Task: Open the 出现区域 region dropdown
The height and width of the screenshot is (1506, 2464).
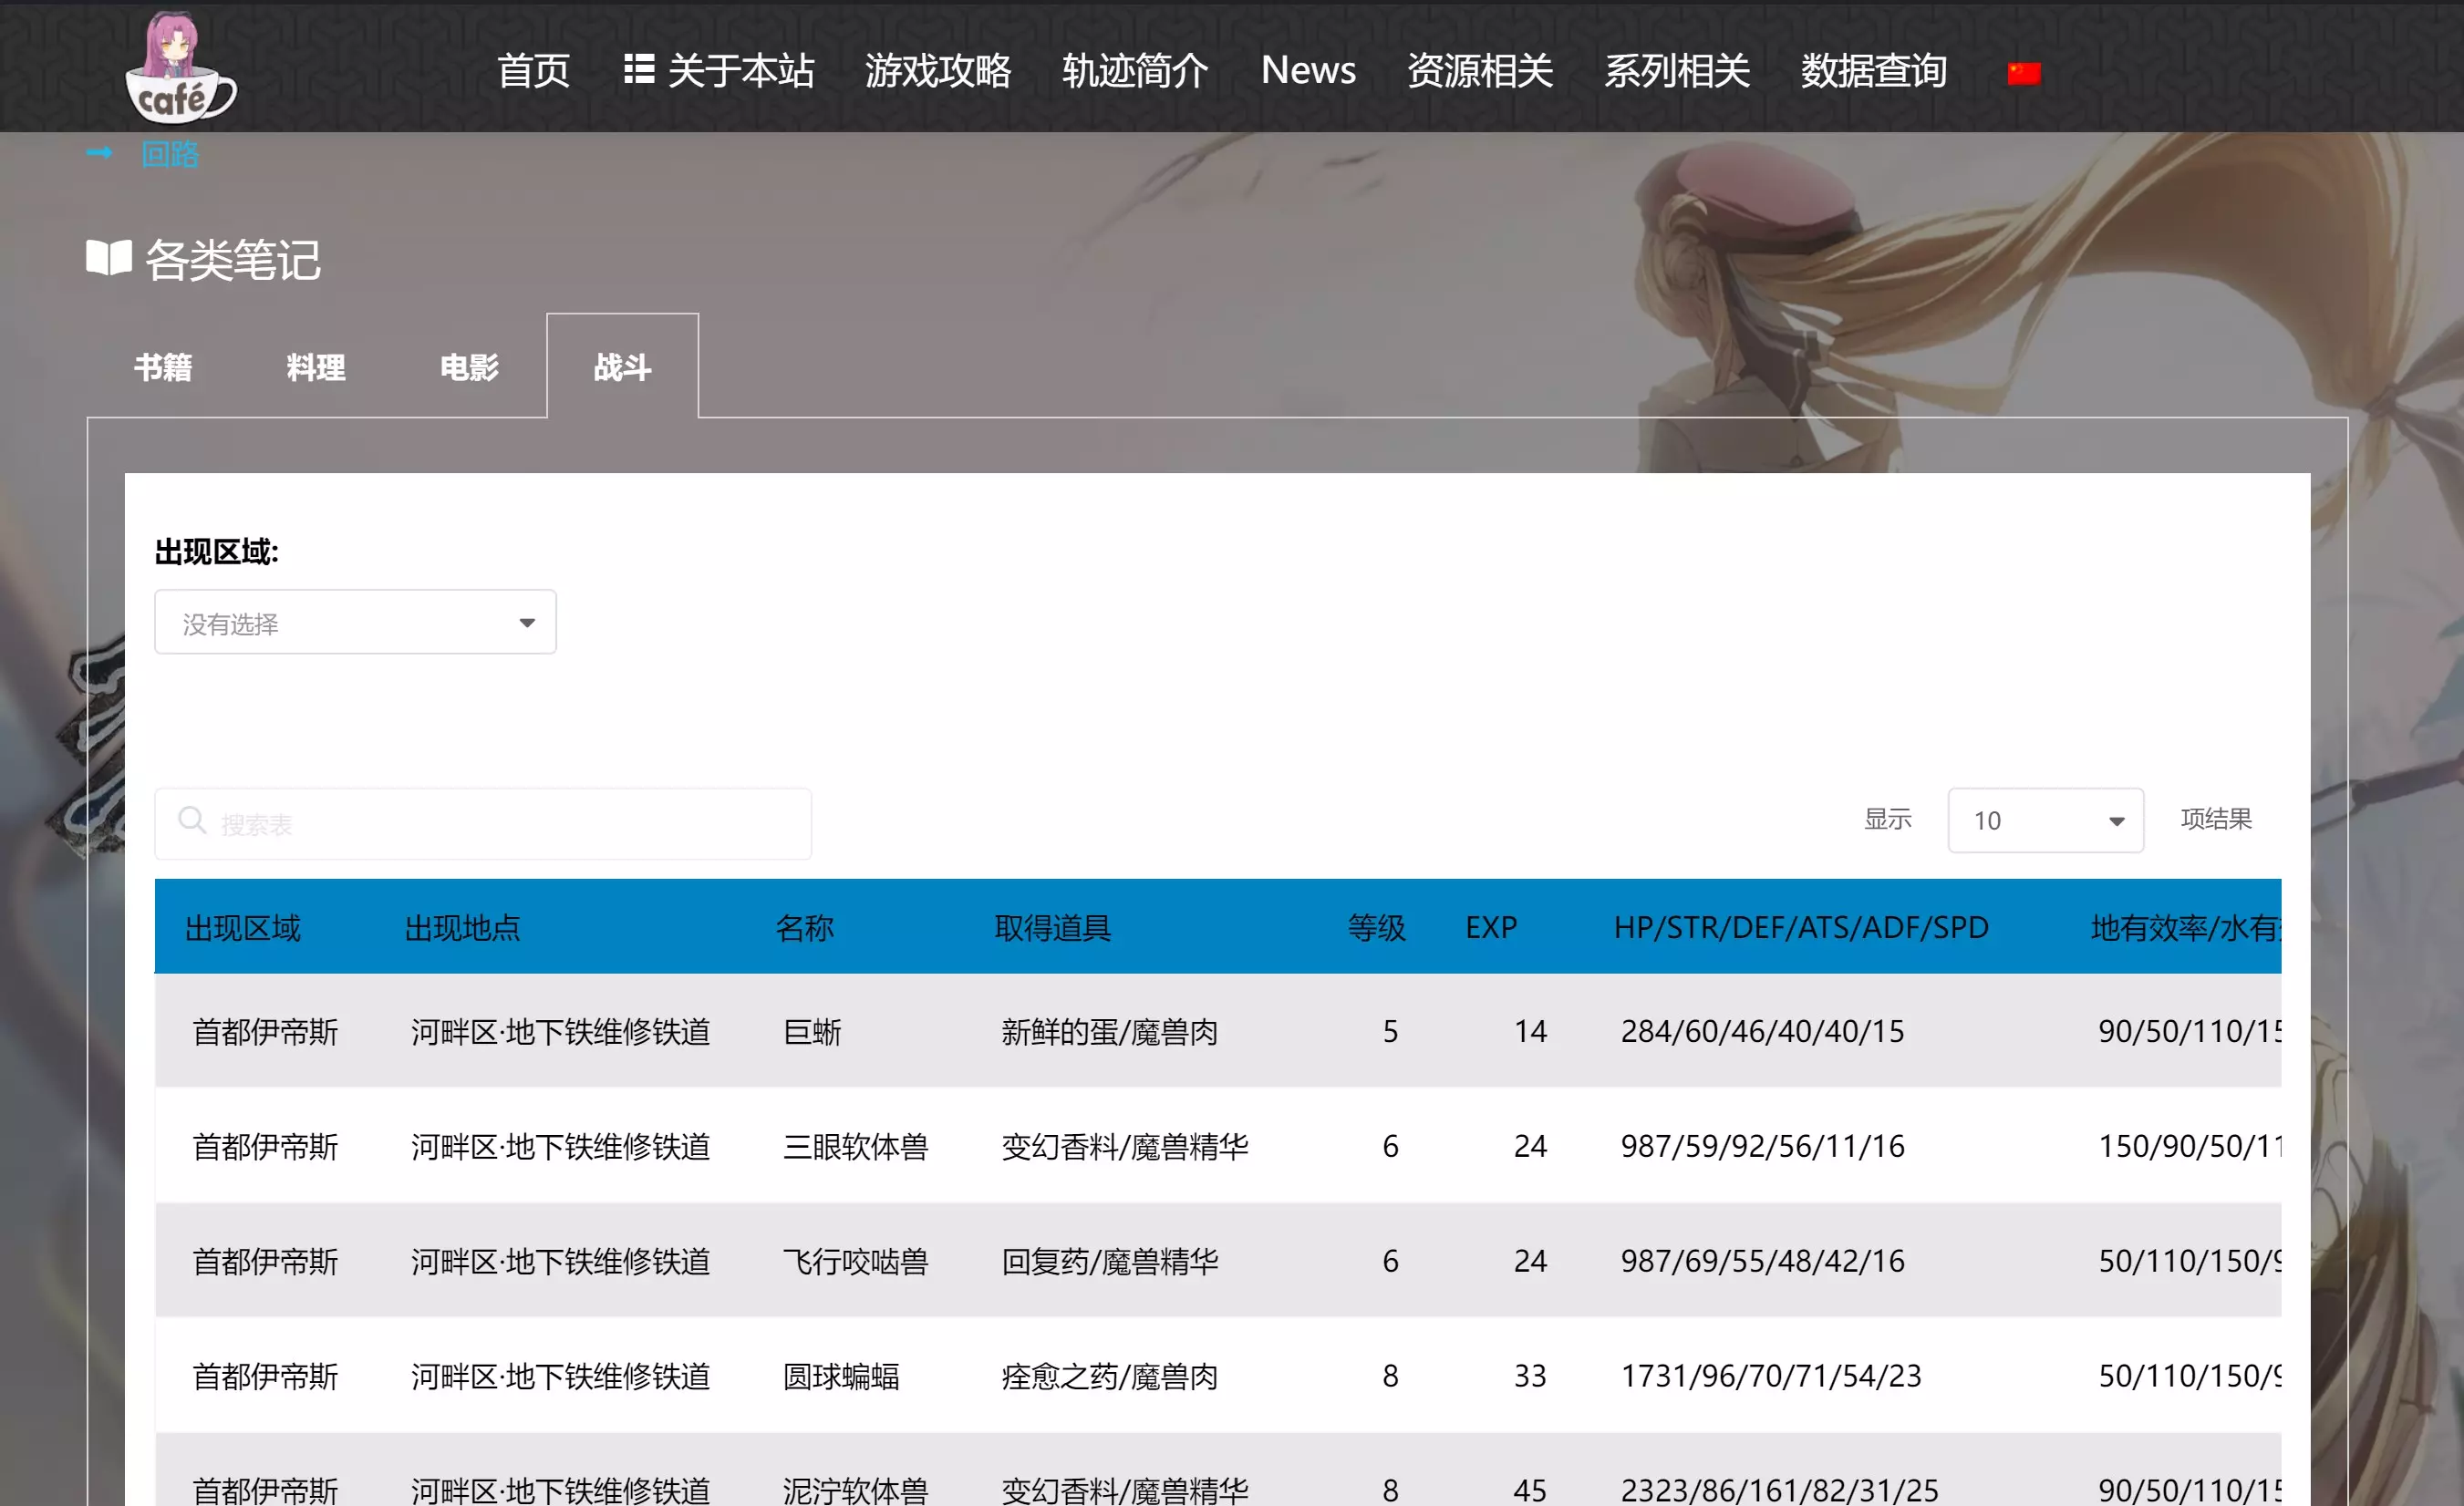Action: [355, 622]
